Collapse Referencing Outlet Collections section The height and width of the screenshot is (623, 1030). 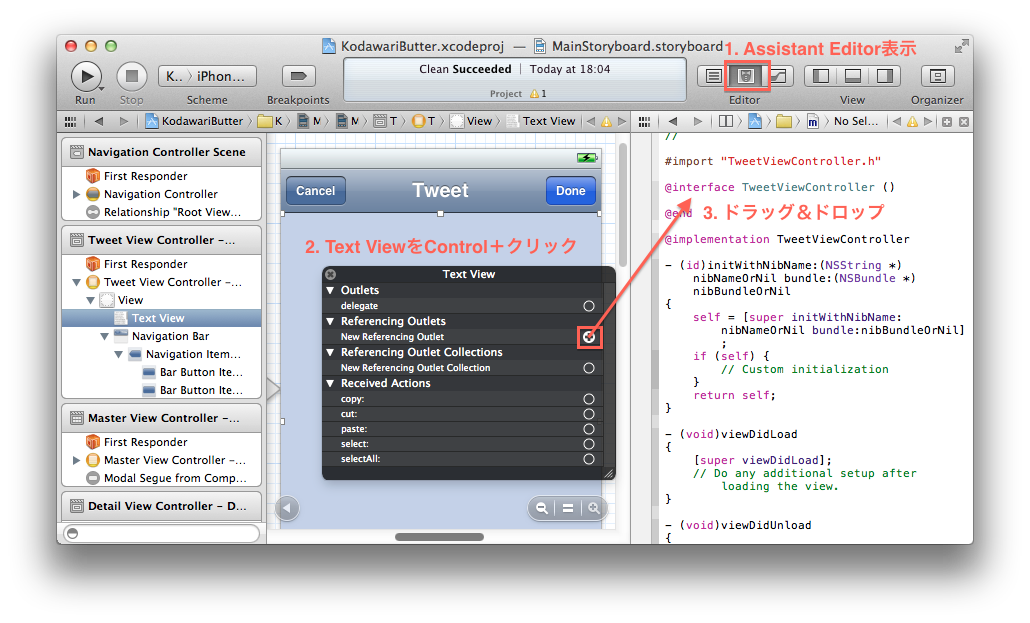tap(330, 352)
